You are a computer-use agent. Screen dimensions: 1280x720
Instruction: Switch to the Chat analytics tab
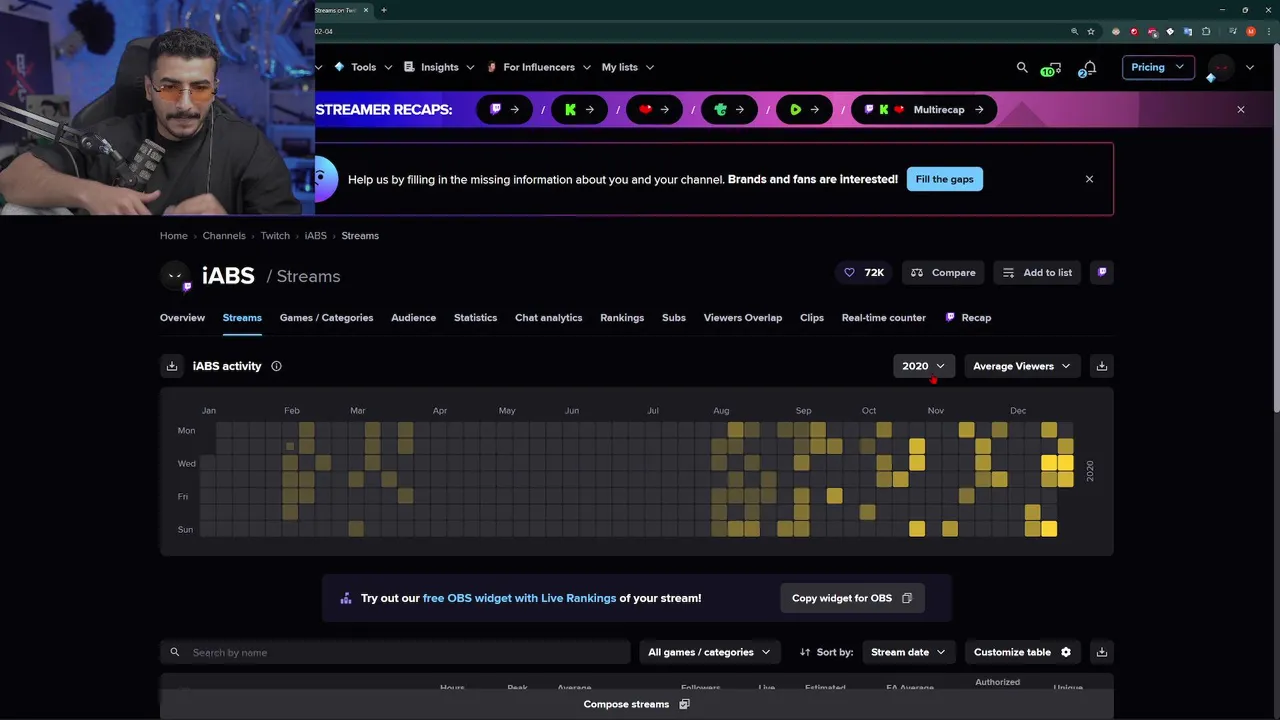tap(548, 318)
